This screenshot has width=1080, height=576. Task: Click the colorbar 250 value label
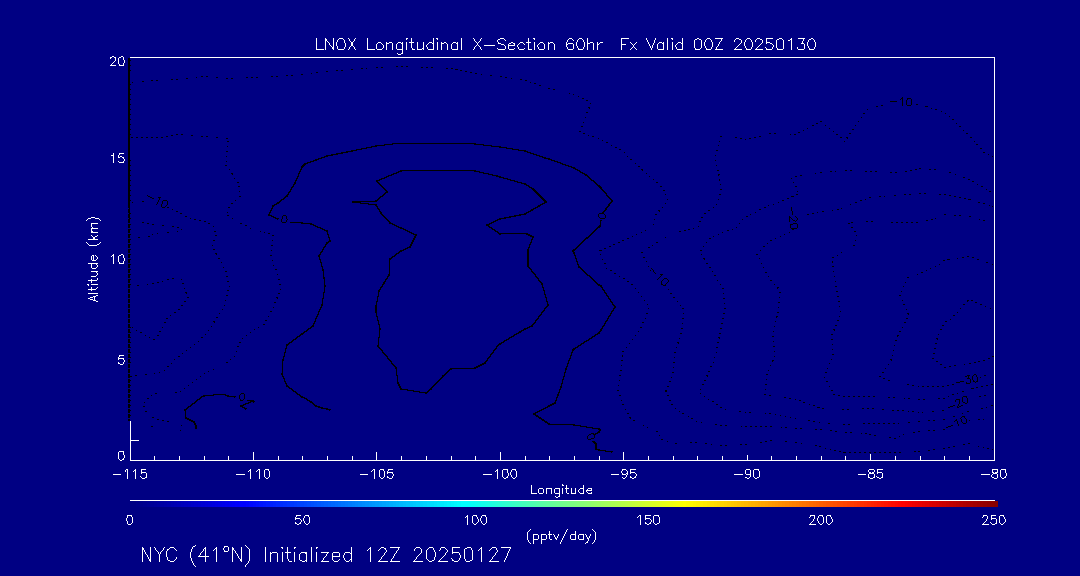(x=996, y=520)
